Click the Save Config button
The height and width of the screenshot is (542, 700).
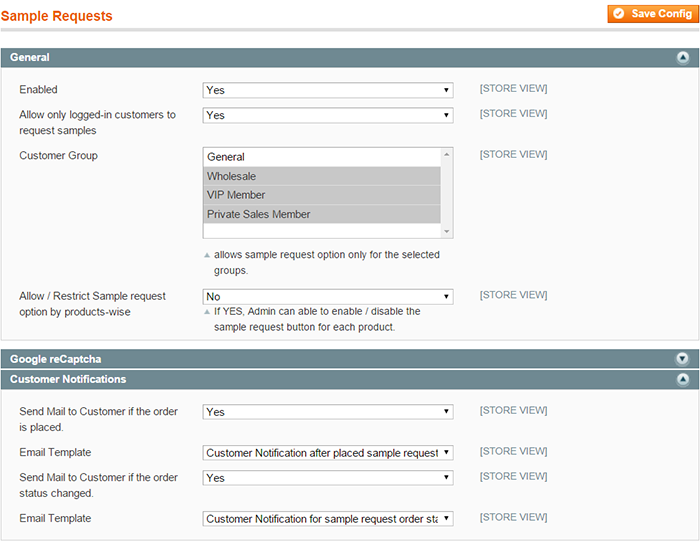[x=653, y=14]
